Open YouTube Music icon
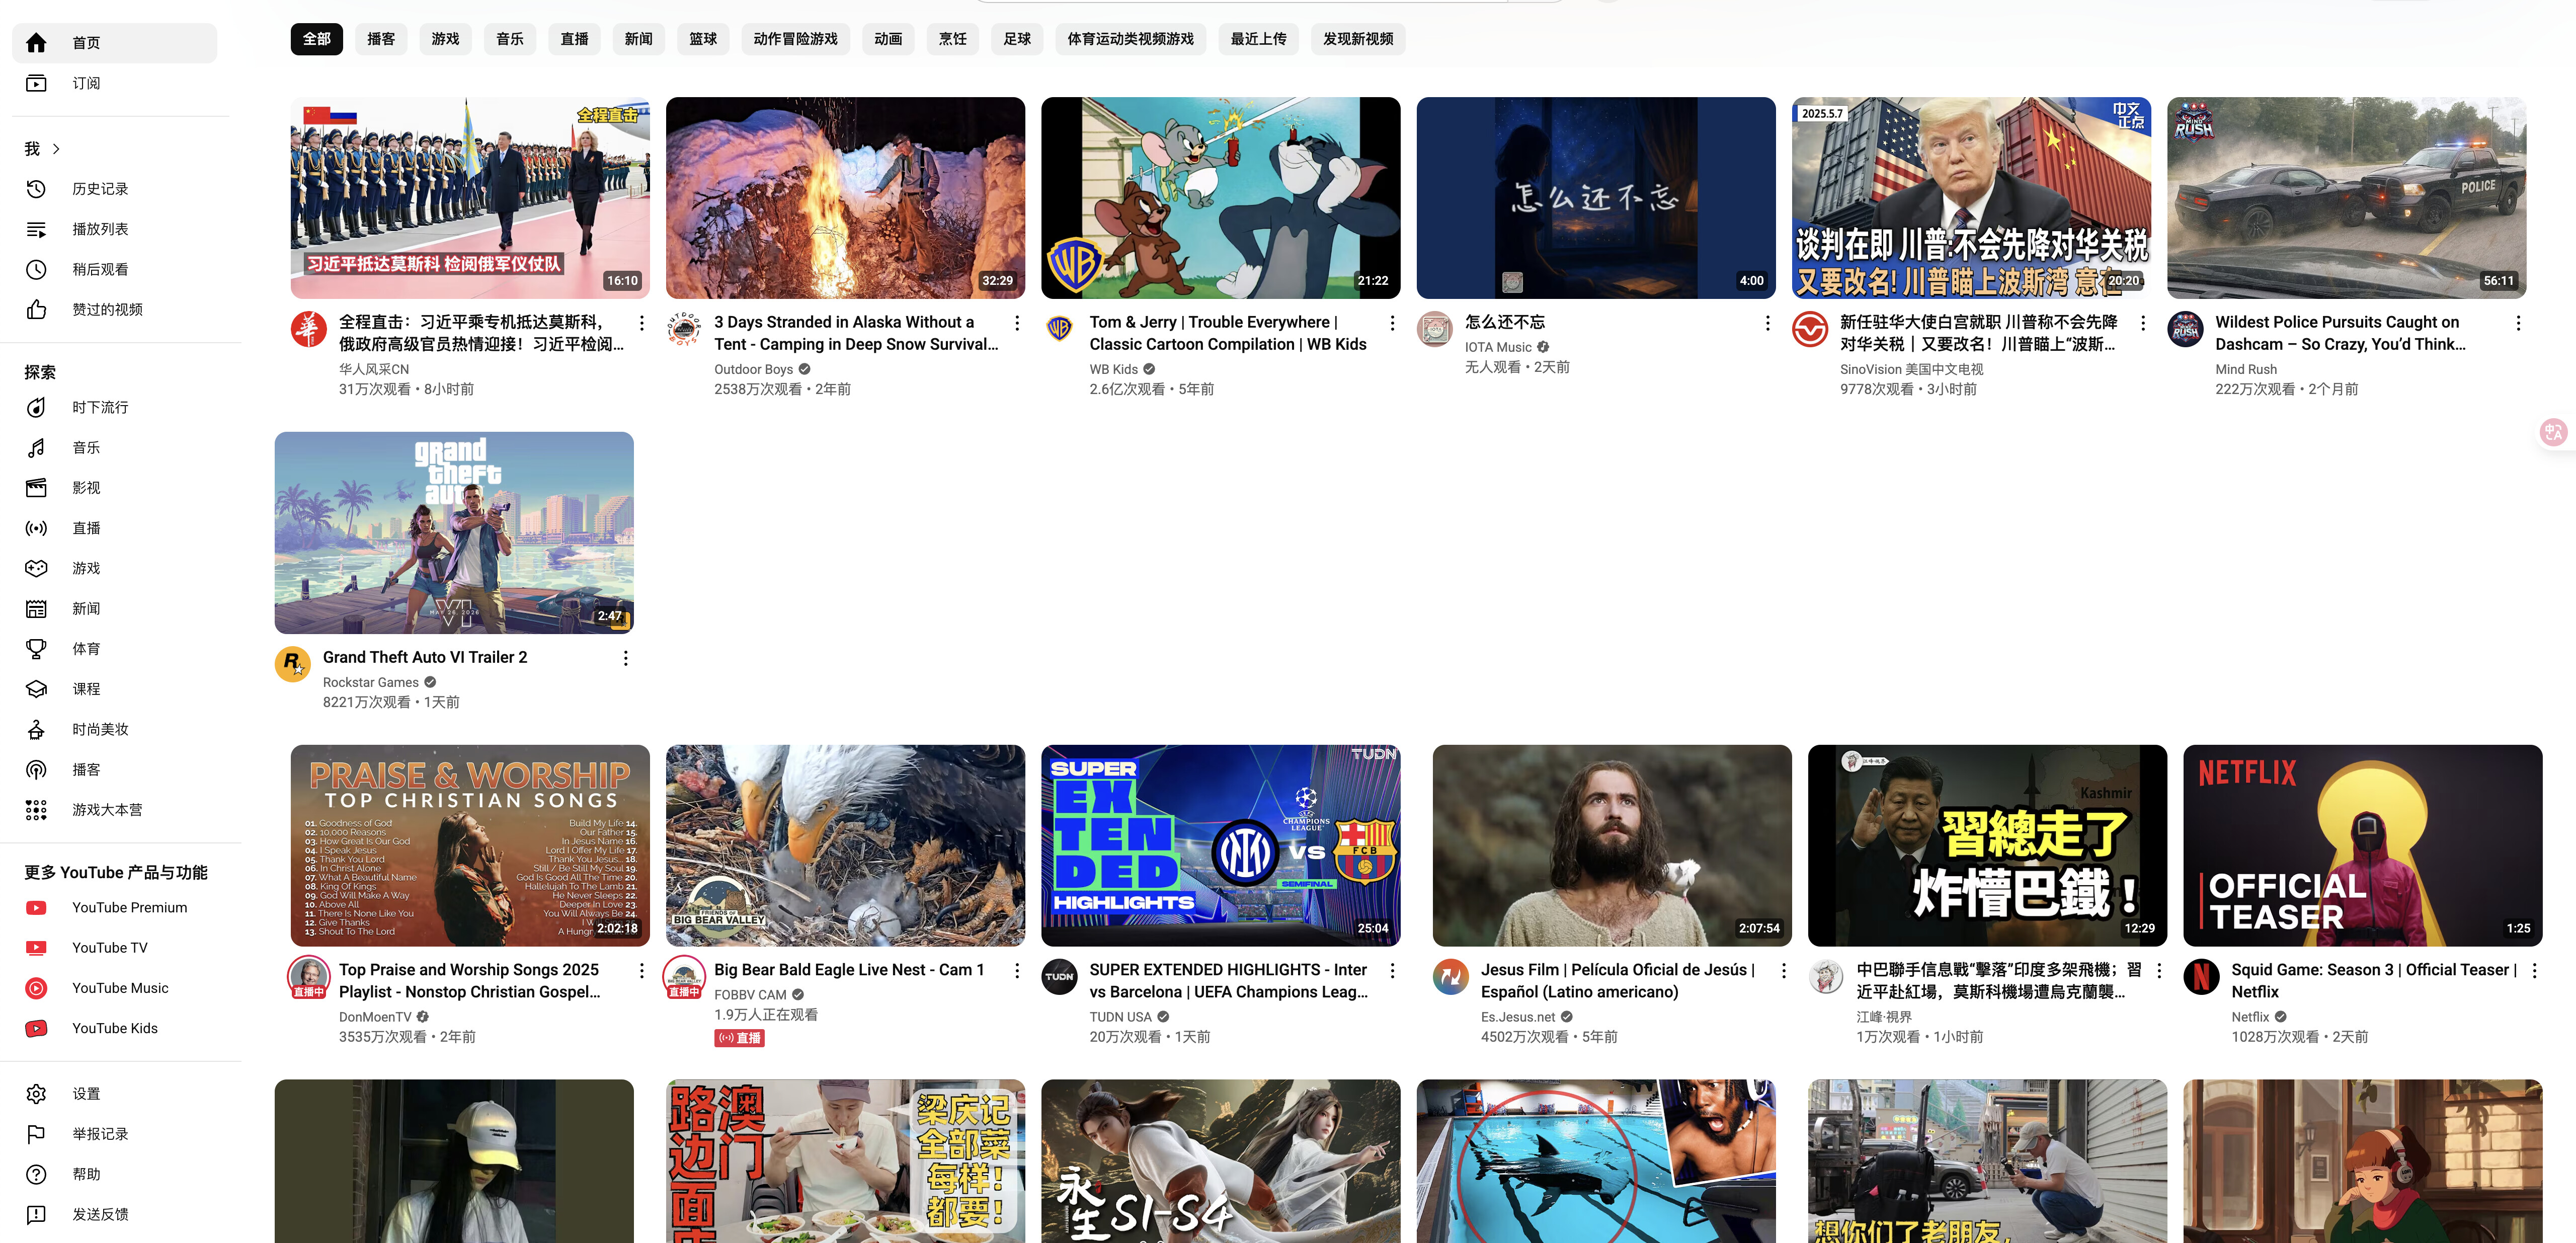The image size is (2576, 1243). [x=36, y=988]
